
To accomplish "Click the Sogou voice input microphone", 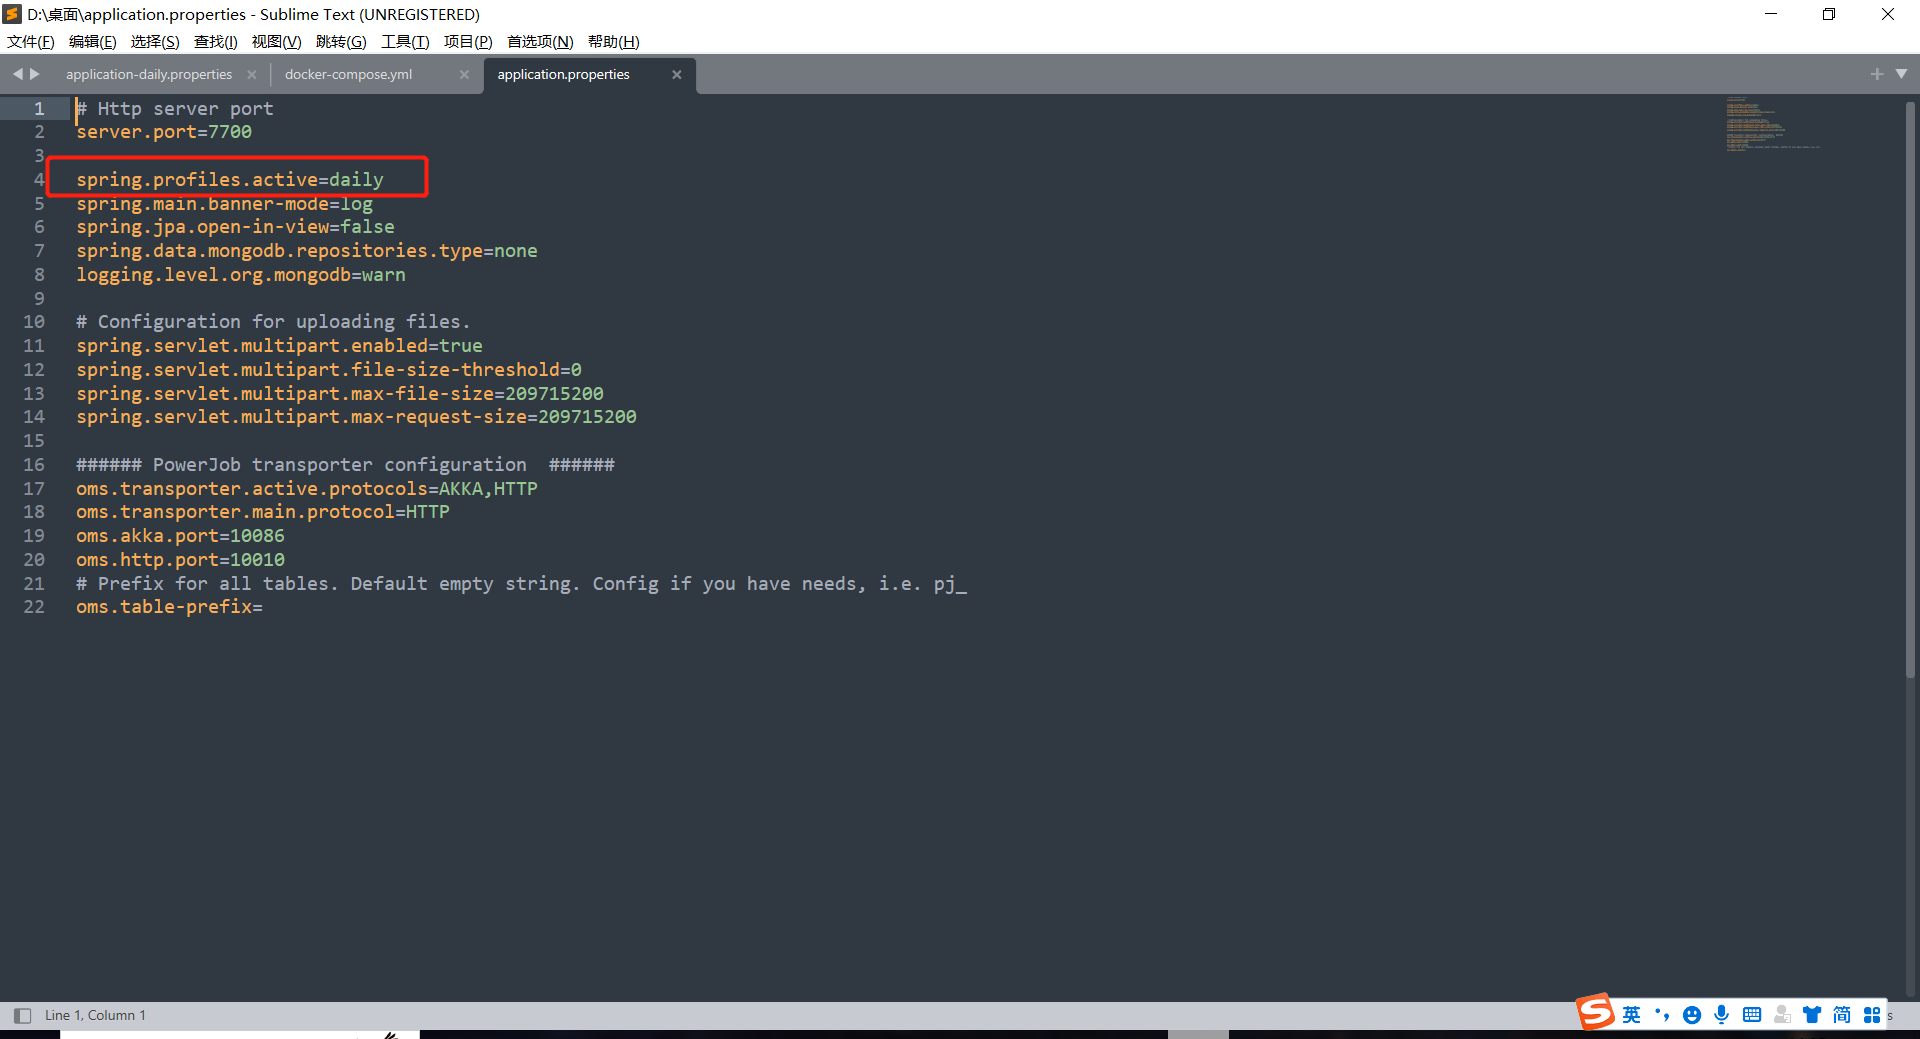I will click(1721, 1015).
